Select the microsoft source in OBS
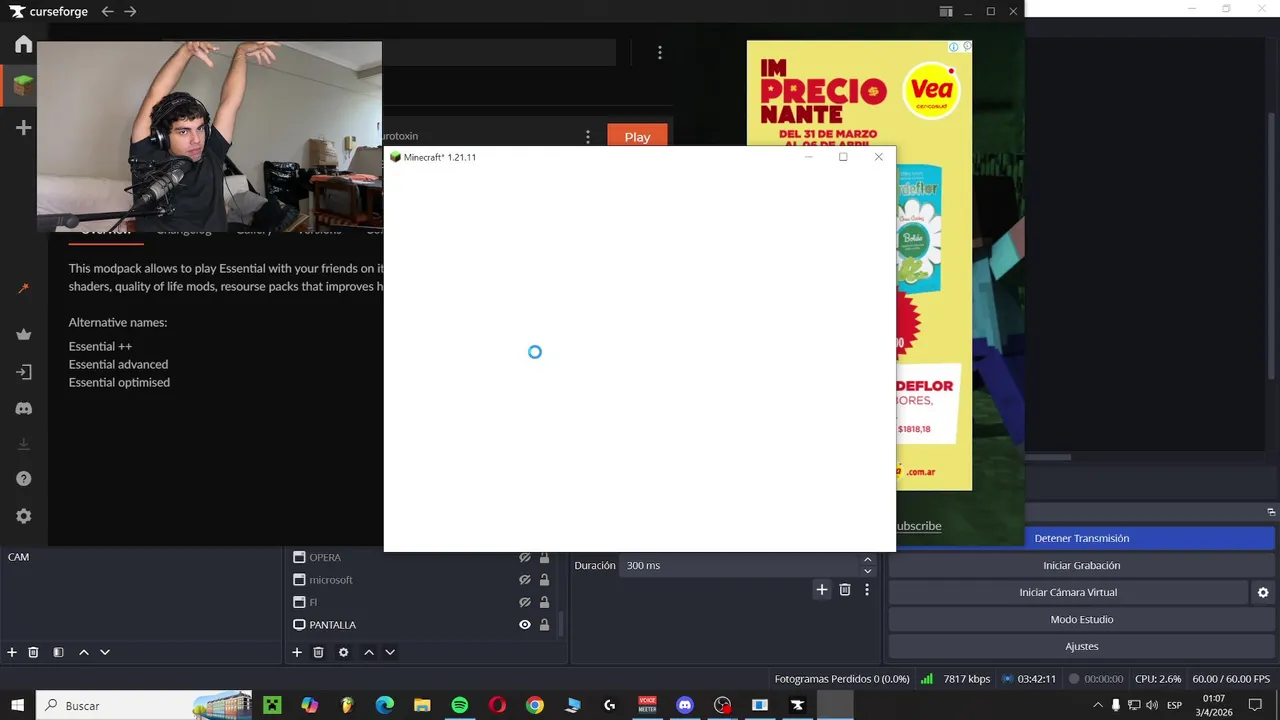The image size is (1280, 720). (331, 580)
